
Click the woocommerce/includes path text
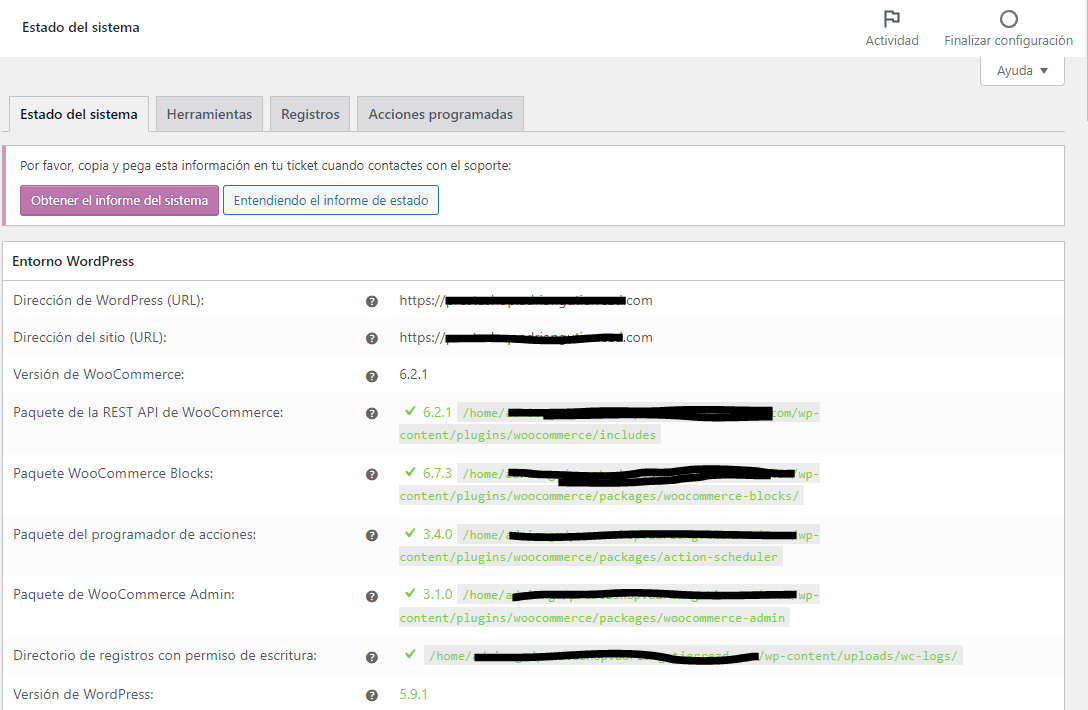[529, 435]
